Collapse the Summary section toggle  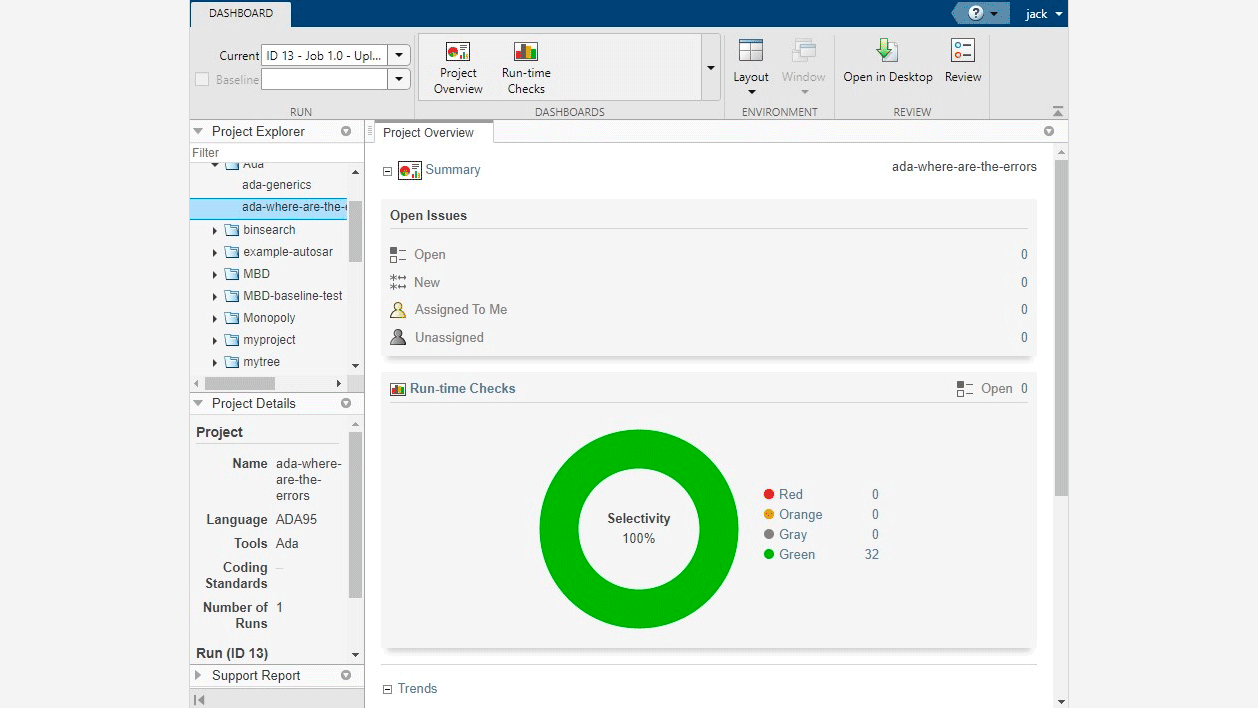pos(388,171)
